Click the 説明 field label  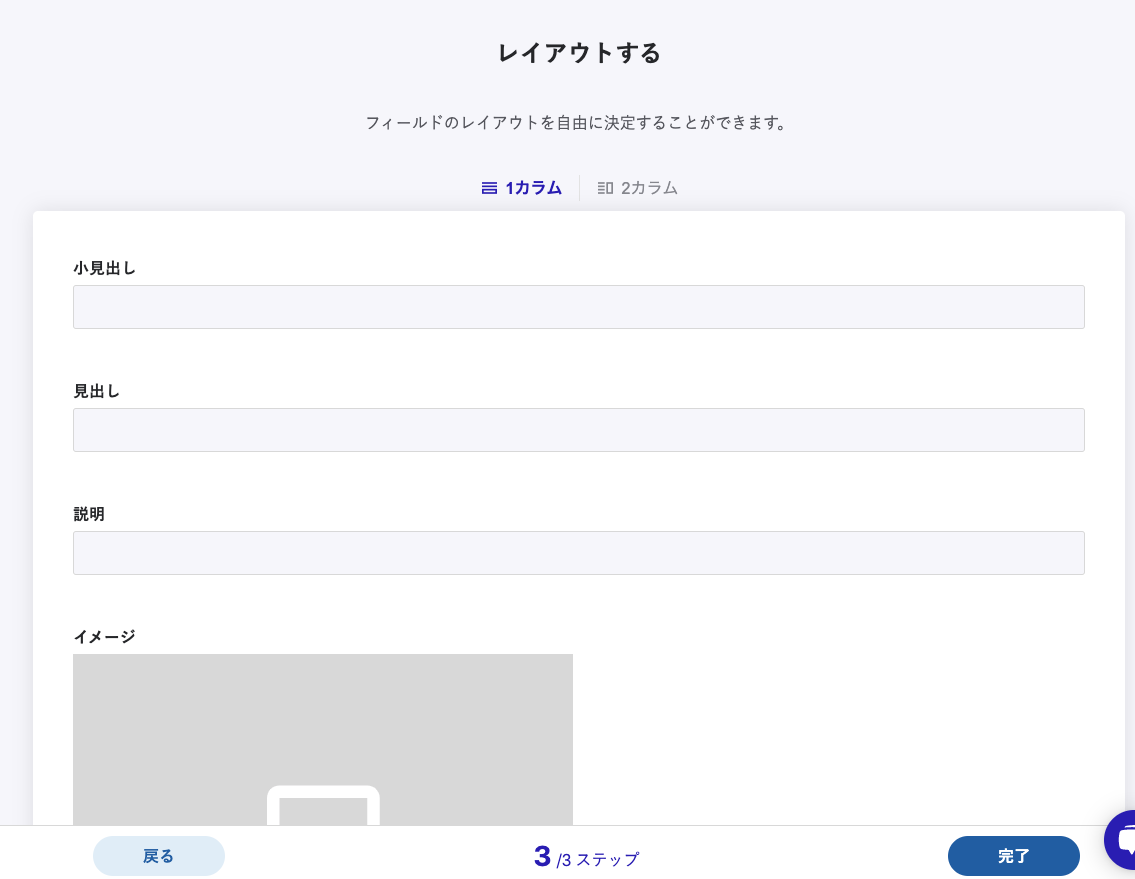point(89,514)
